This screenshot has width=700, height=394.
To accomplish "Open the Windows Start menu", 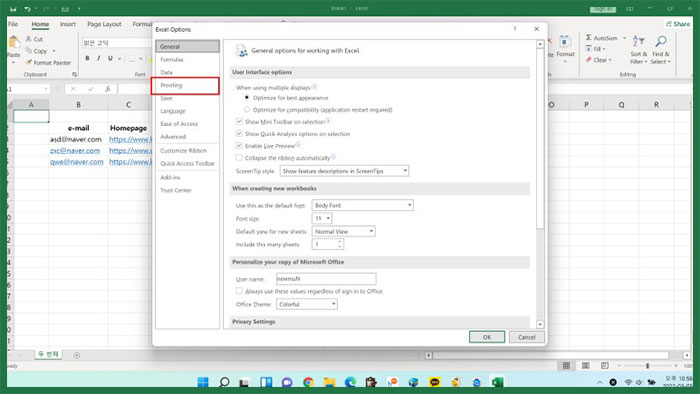I will pyautogui.click(x=203, y=382).
